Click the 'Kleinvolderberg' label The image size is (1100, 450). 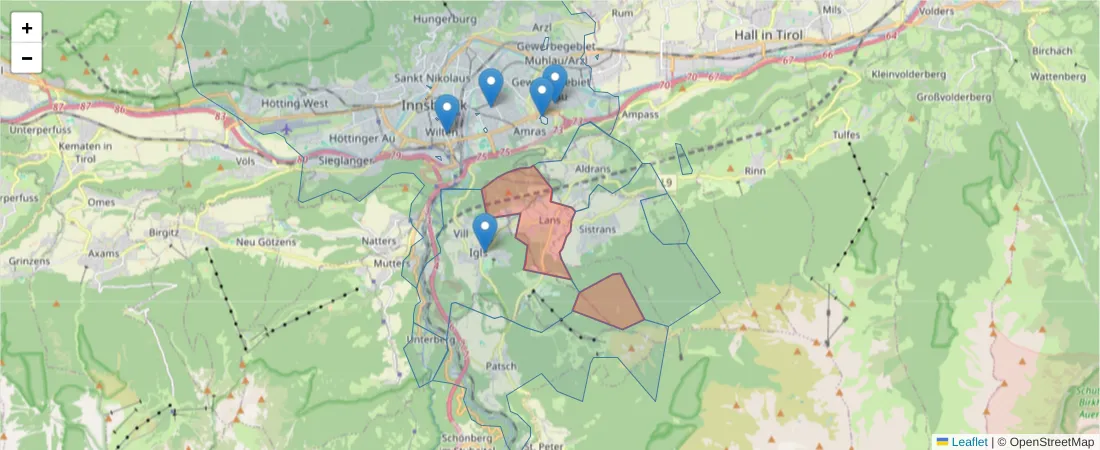click(908, 74)
